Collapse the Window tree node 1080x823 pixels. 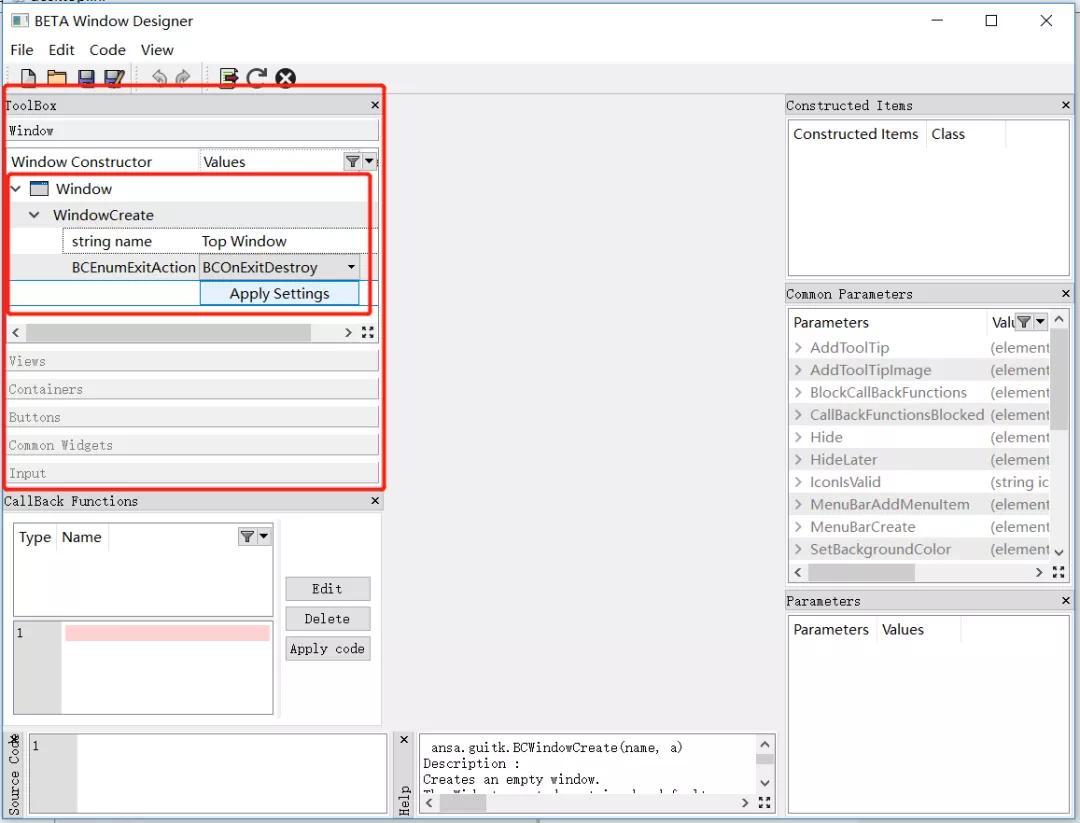17,188
